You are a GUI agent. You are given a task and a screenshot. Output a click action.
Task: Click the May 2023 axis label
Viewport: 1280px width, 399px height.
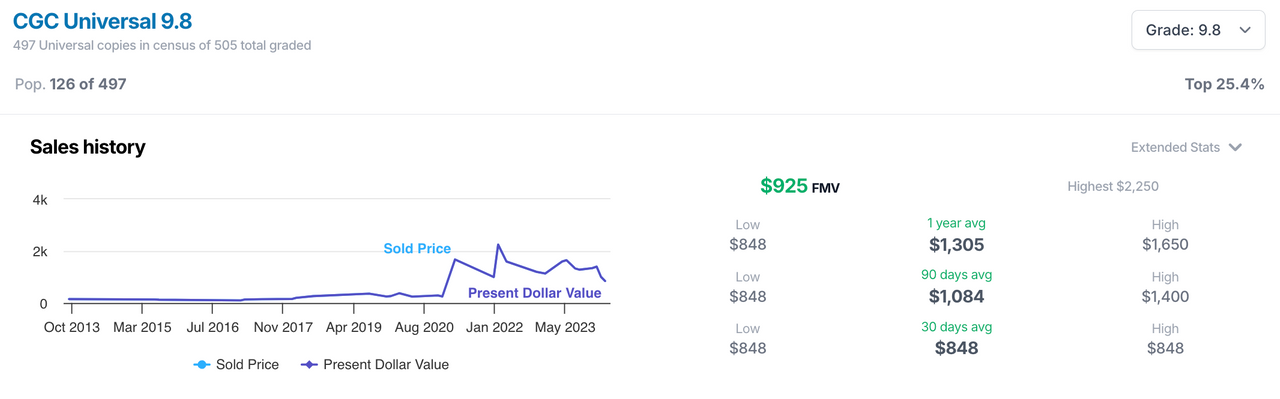[x=565, y=327]
